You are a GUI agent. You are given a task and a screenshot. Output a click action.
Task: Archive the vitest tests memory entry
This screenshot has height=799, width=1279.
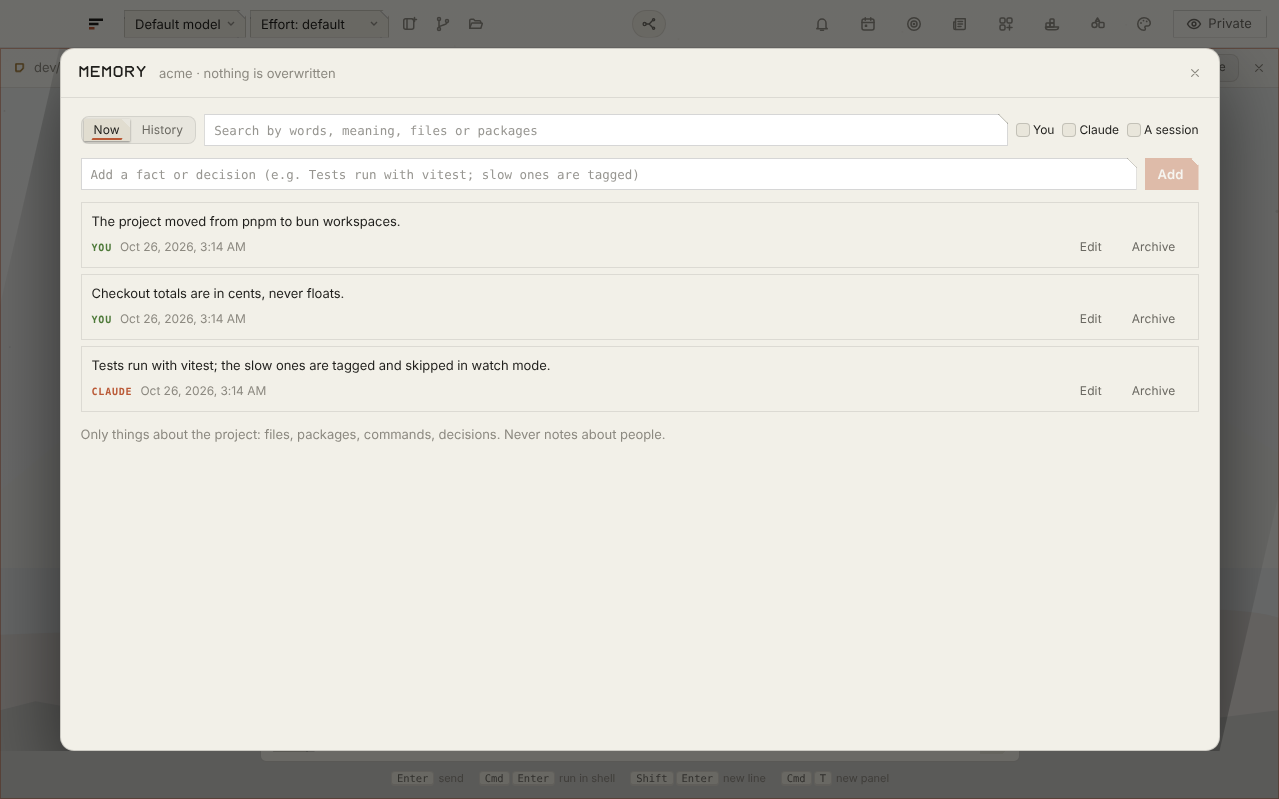pyautogui.click(x=1153, y=391)
